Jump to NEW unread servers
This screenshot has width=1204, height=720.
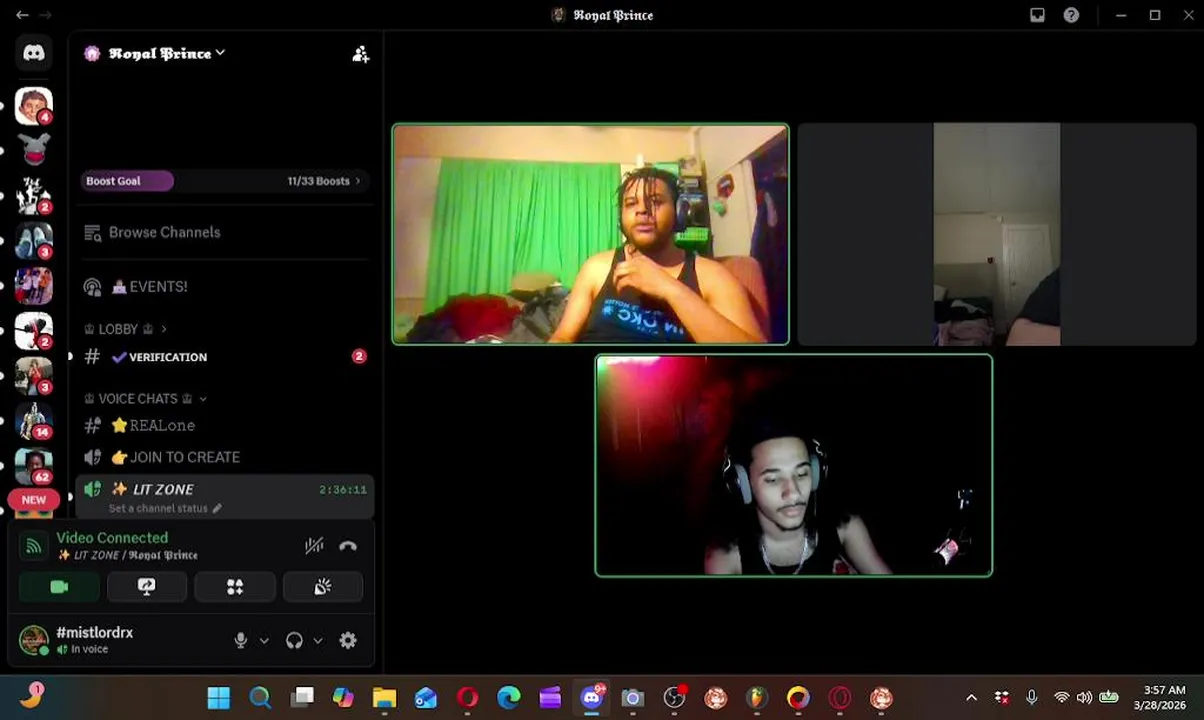(34, 499)
